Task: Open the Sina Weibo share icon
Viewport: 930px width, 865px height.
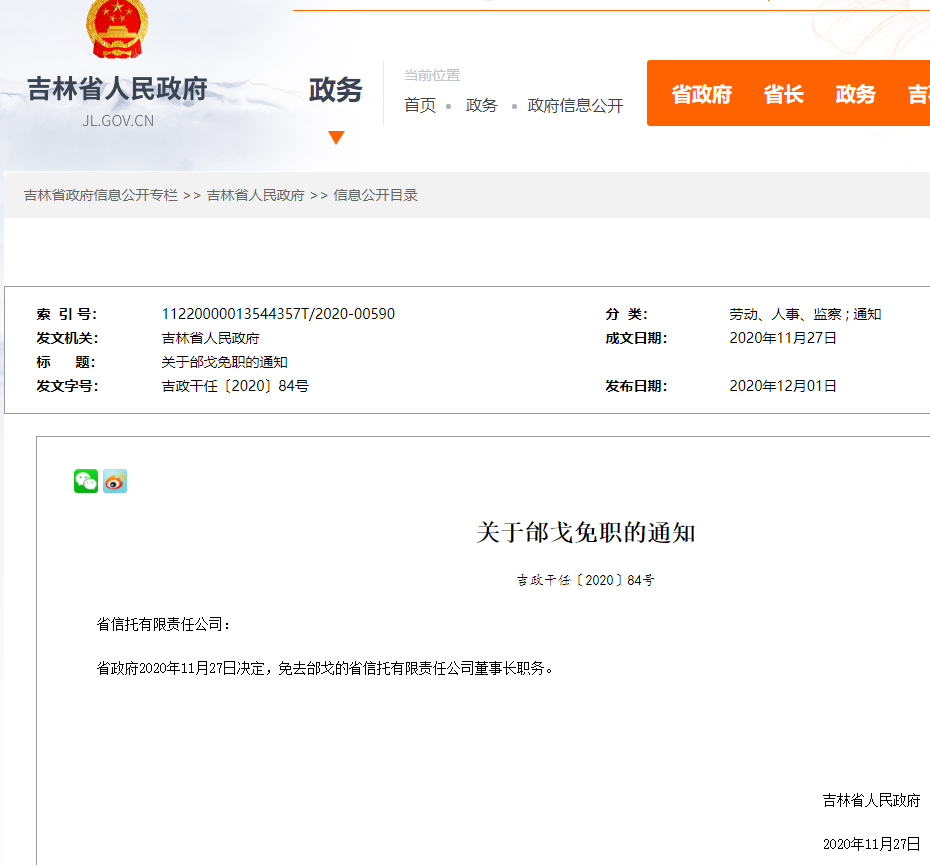Action: (114, 481)
